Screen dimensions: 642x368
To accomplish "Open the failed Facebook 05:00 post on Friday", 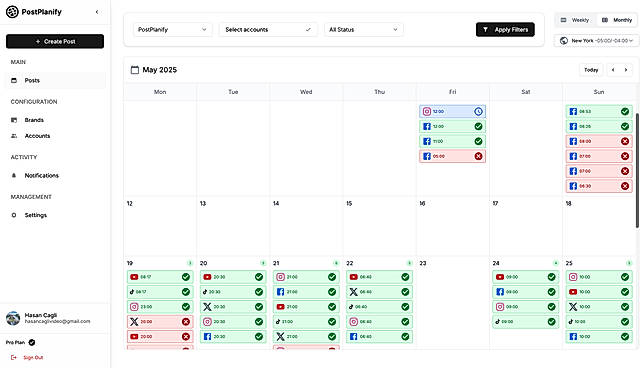I will 452,156.
